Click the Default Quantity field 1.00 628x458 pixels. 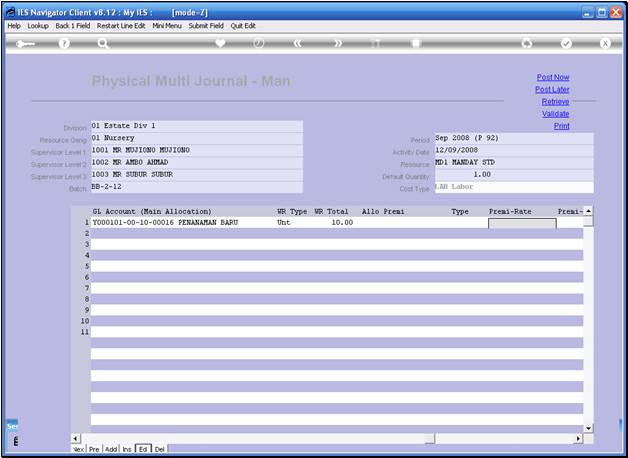(x=514, y=175)
